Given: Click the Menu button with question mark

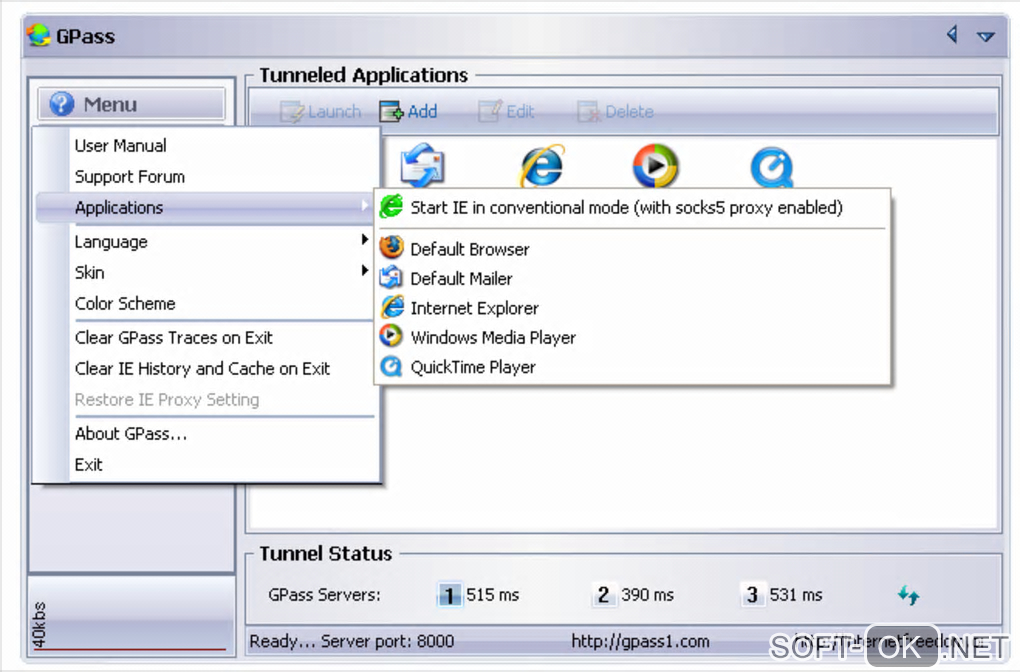Looking at the screenshot, I should 131,104.
